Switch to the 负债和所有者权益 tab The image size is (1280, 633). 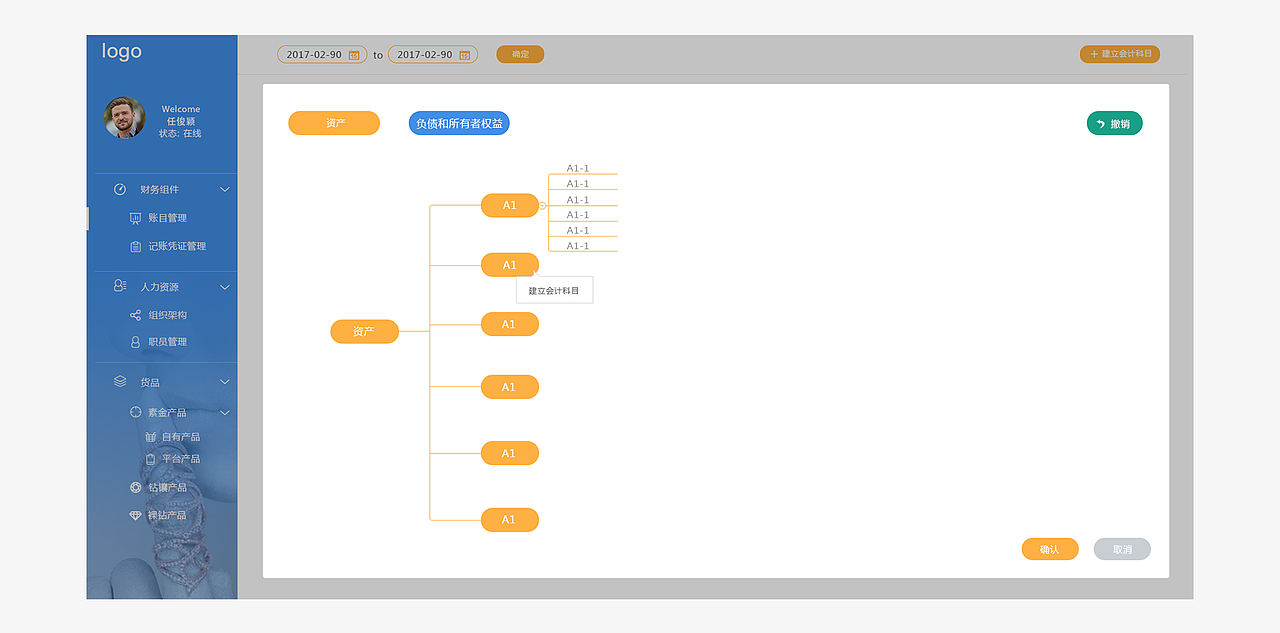(x=459, y=123)
